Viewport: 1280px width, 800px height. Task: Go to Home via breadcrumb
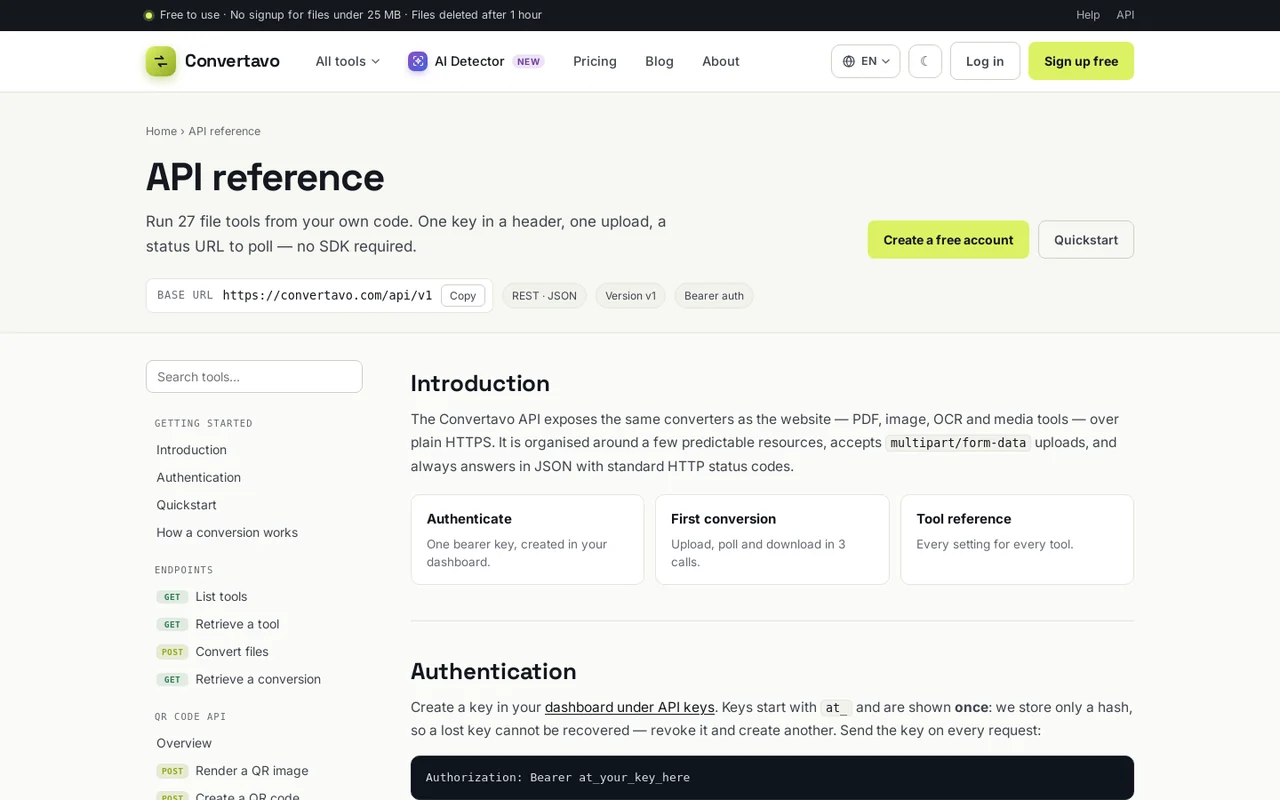coord(161,131)
